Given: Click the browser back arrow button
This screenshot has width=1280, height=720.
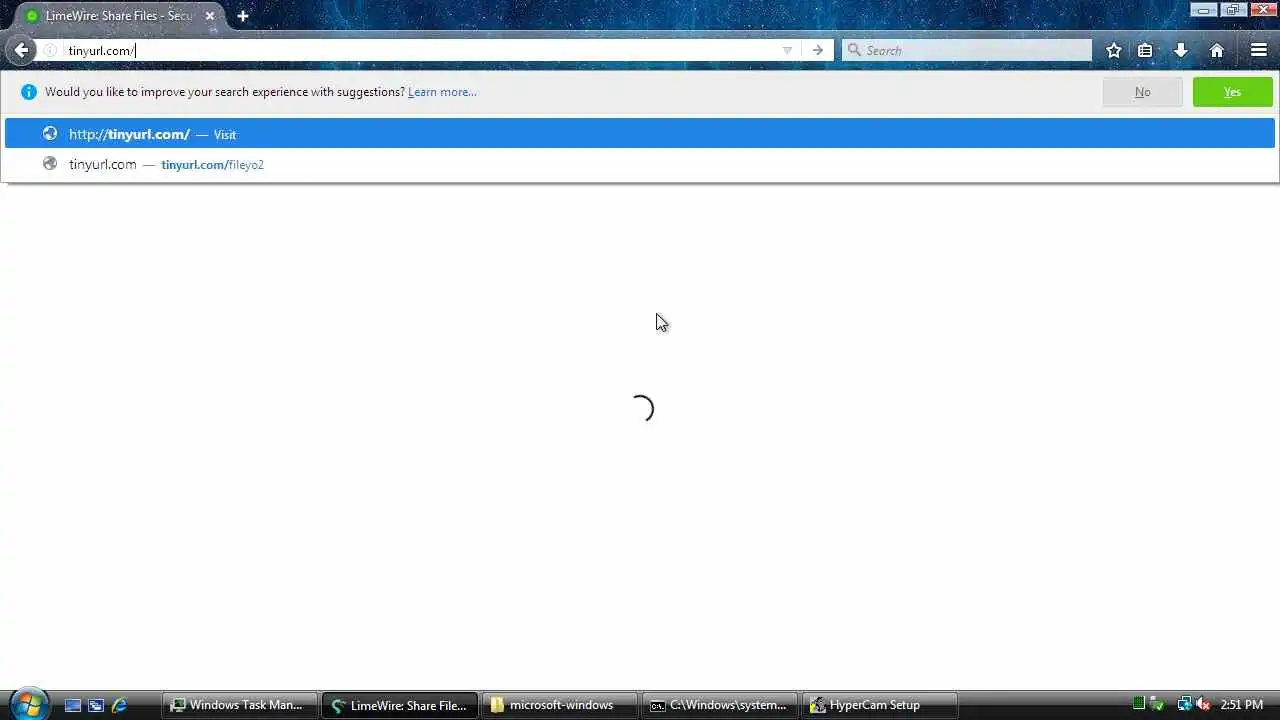Looking at the screenshot, I should [21, 50].
